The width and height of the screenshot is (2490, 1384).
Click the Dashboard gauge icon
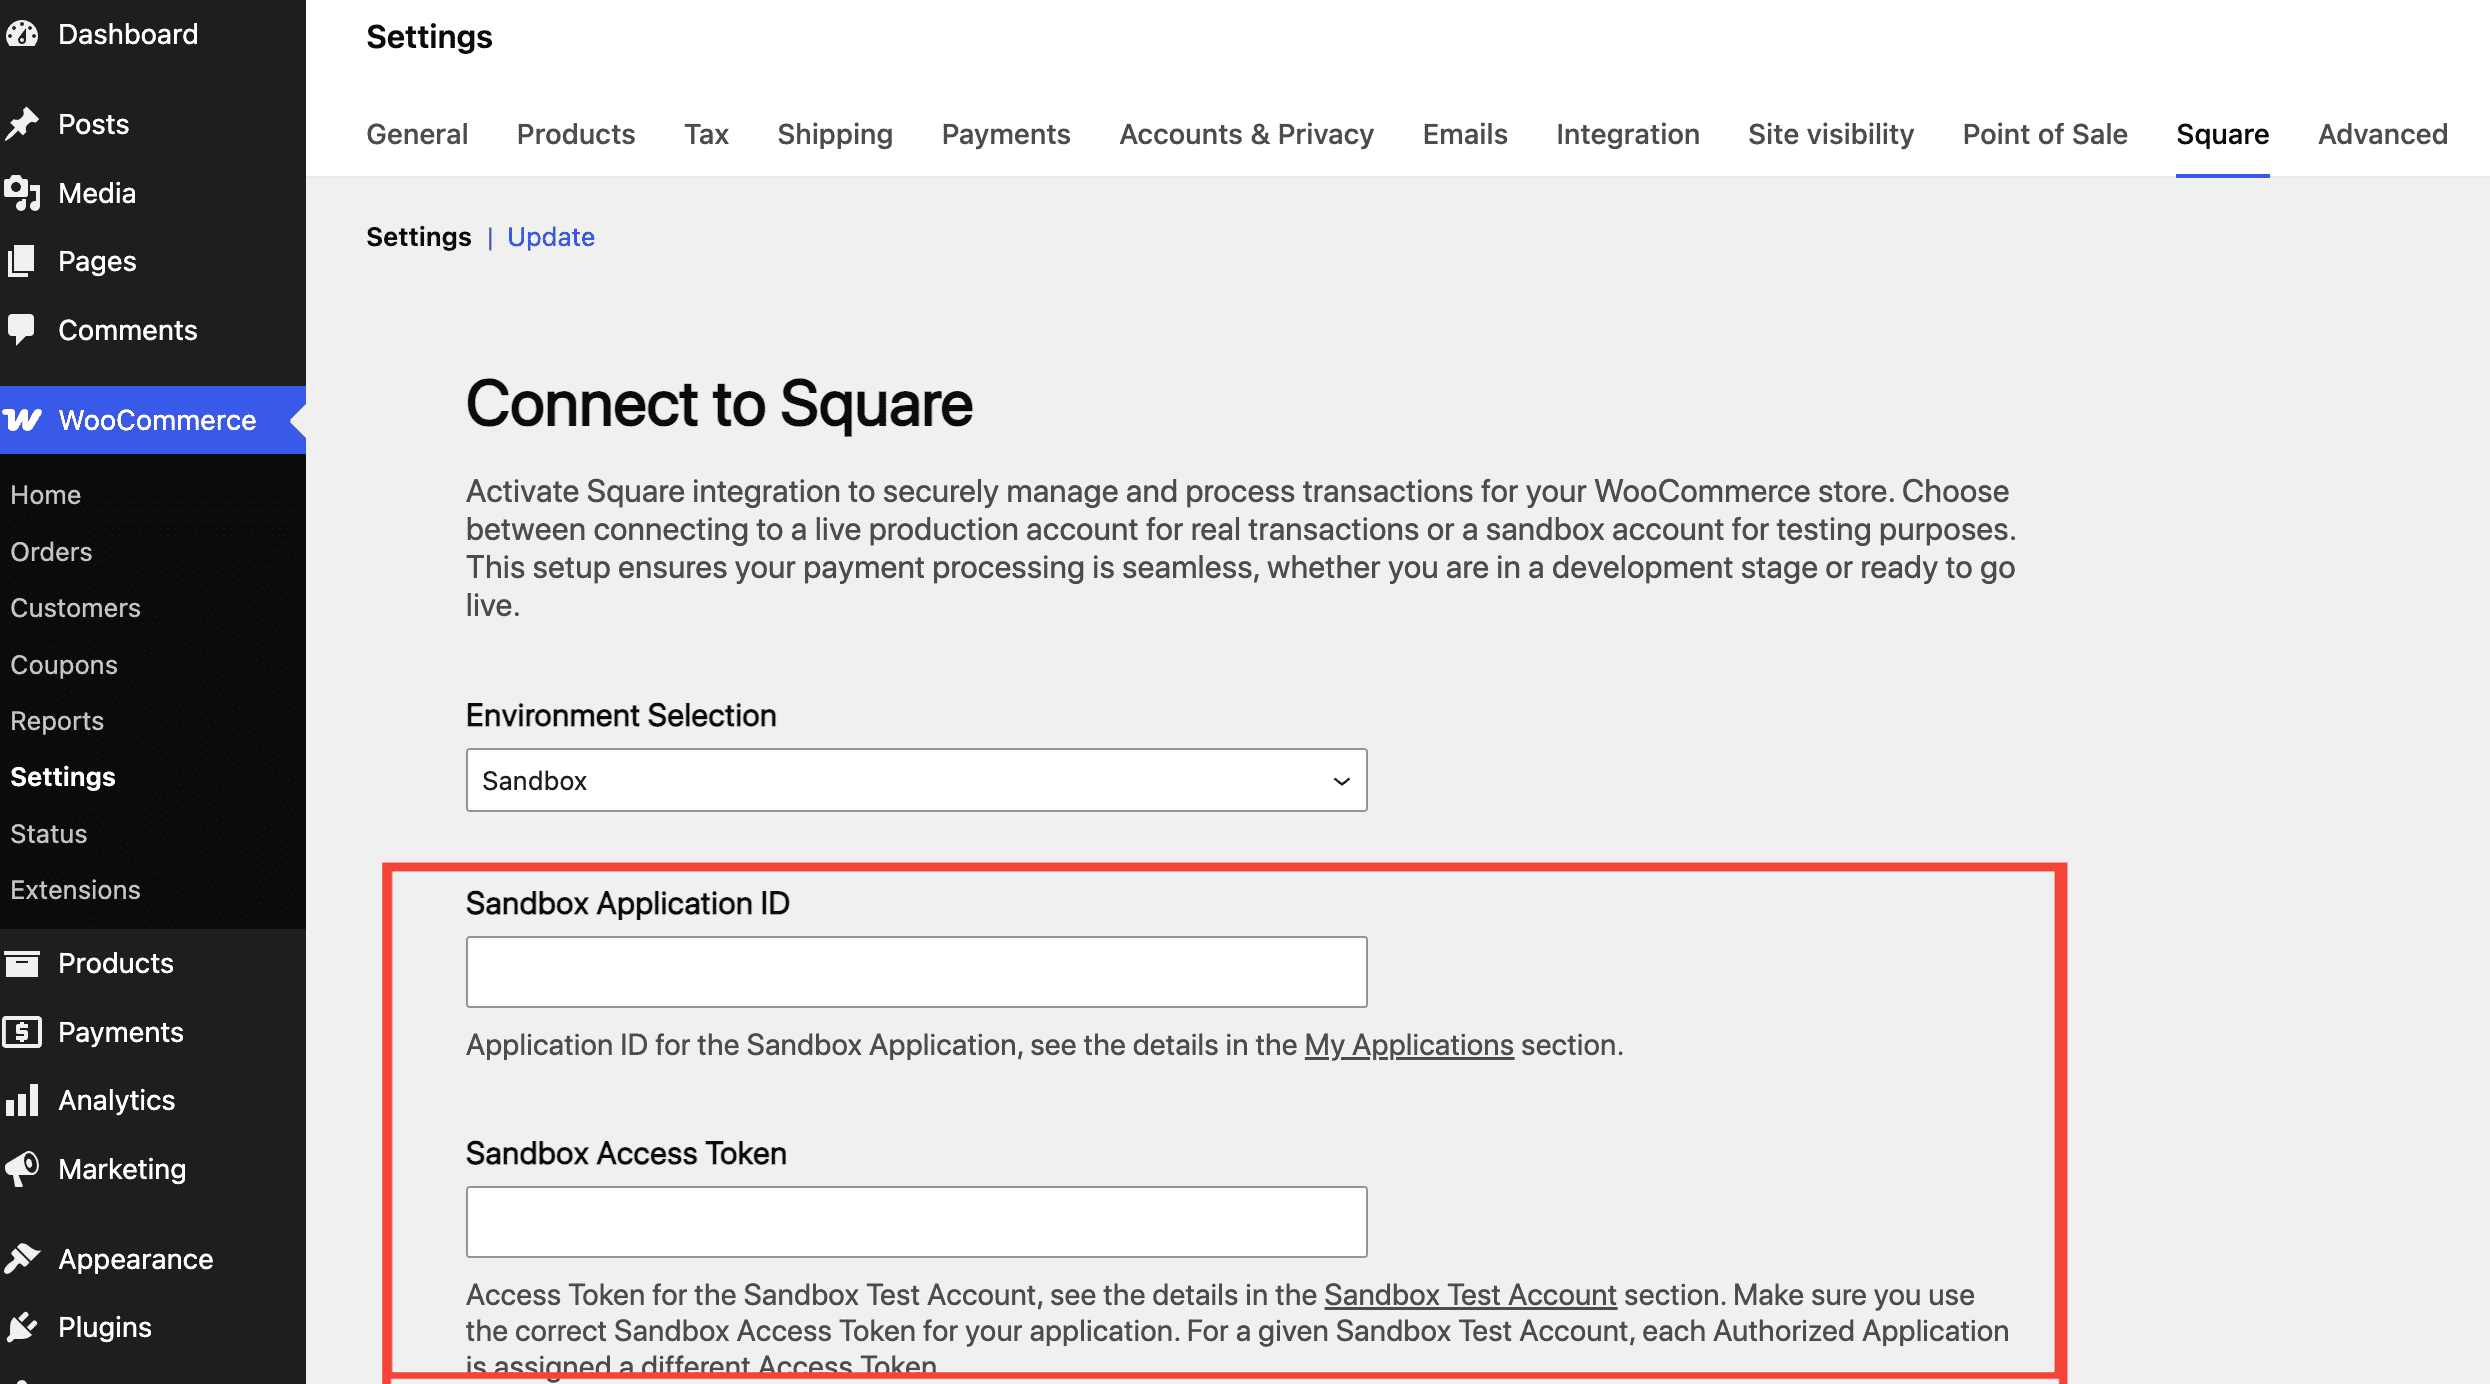(x=22, y=34)
